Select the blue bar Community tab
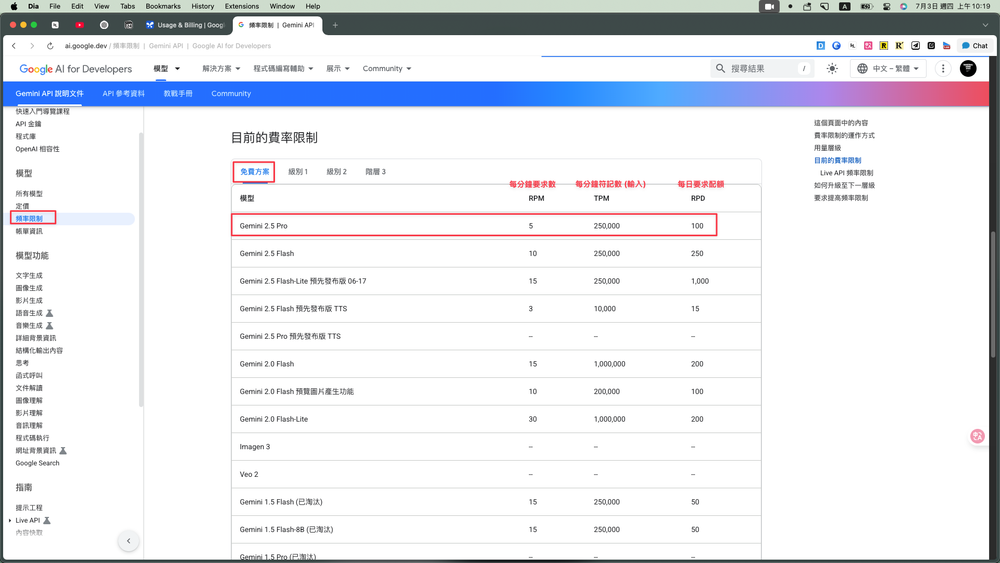 pos(231,94)
